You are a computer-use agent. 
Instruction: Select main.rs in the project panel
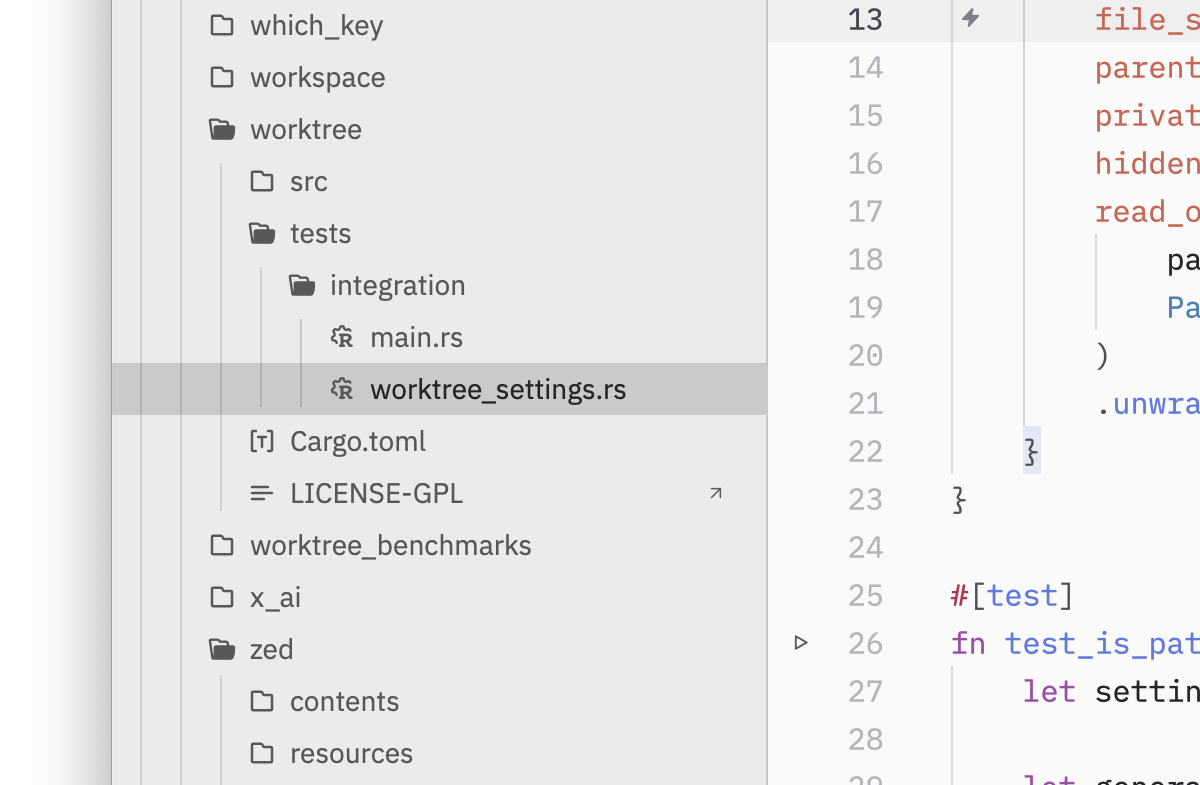[x=417, y=337]
